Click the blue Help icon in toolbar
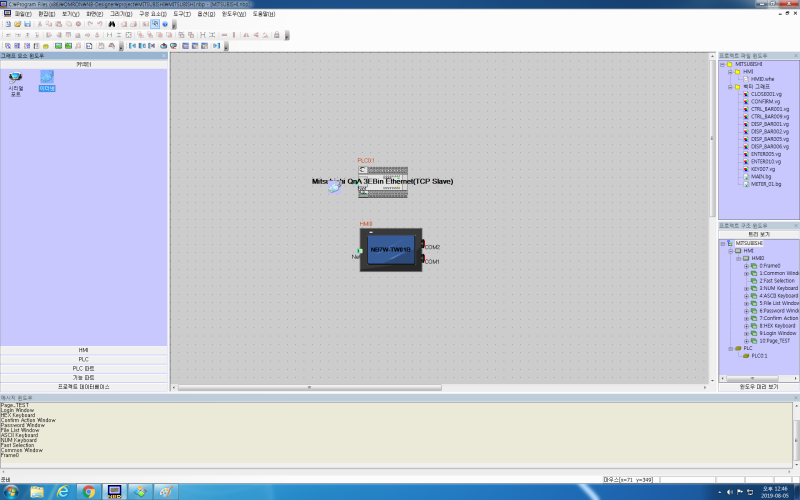 pyautogui.click(x=166, y=24)
